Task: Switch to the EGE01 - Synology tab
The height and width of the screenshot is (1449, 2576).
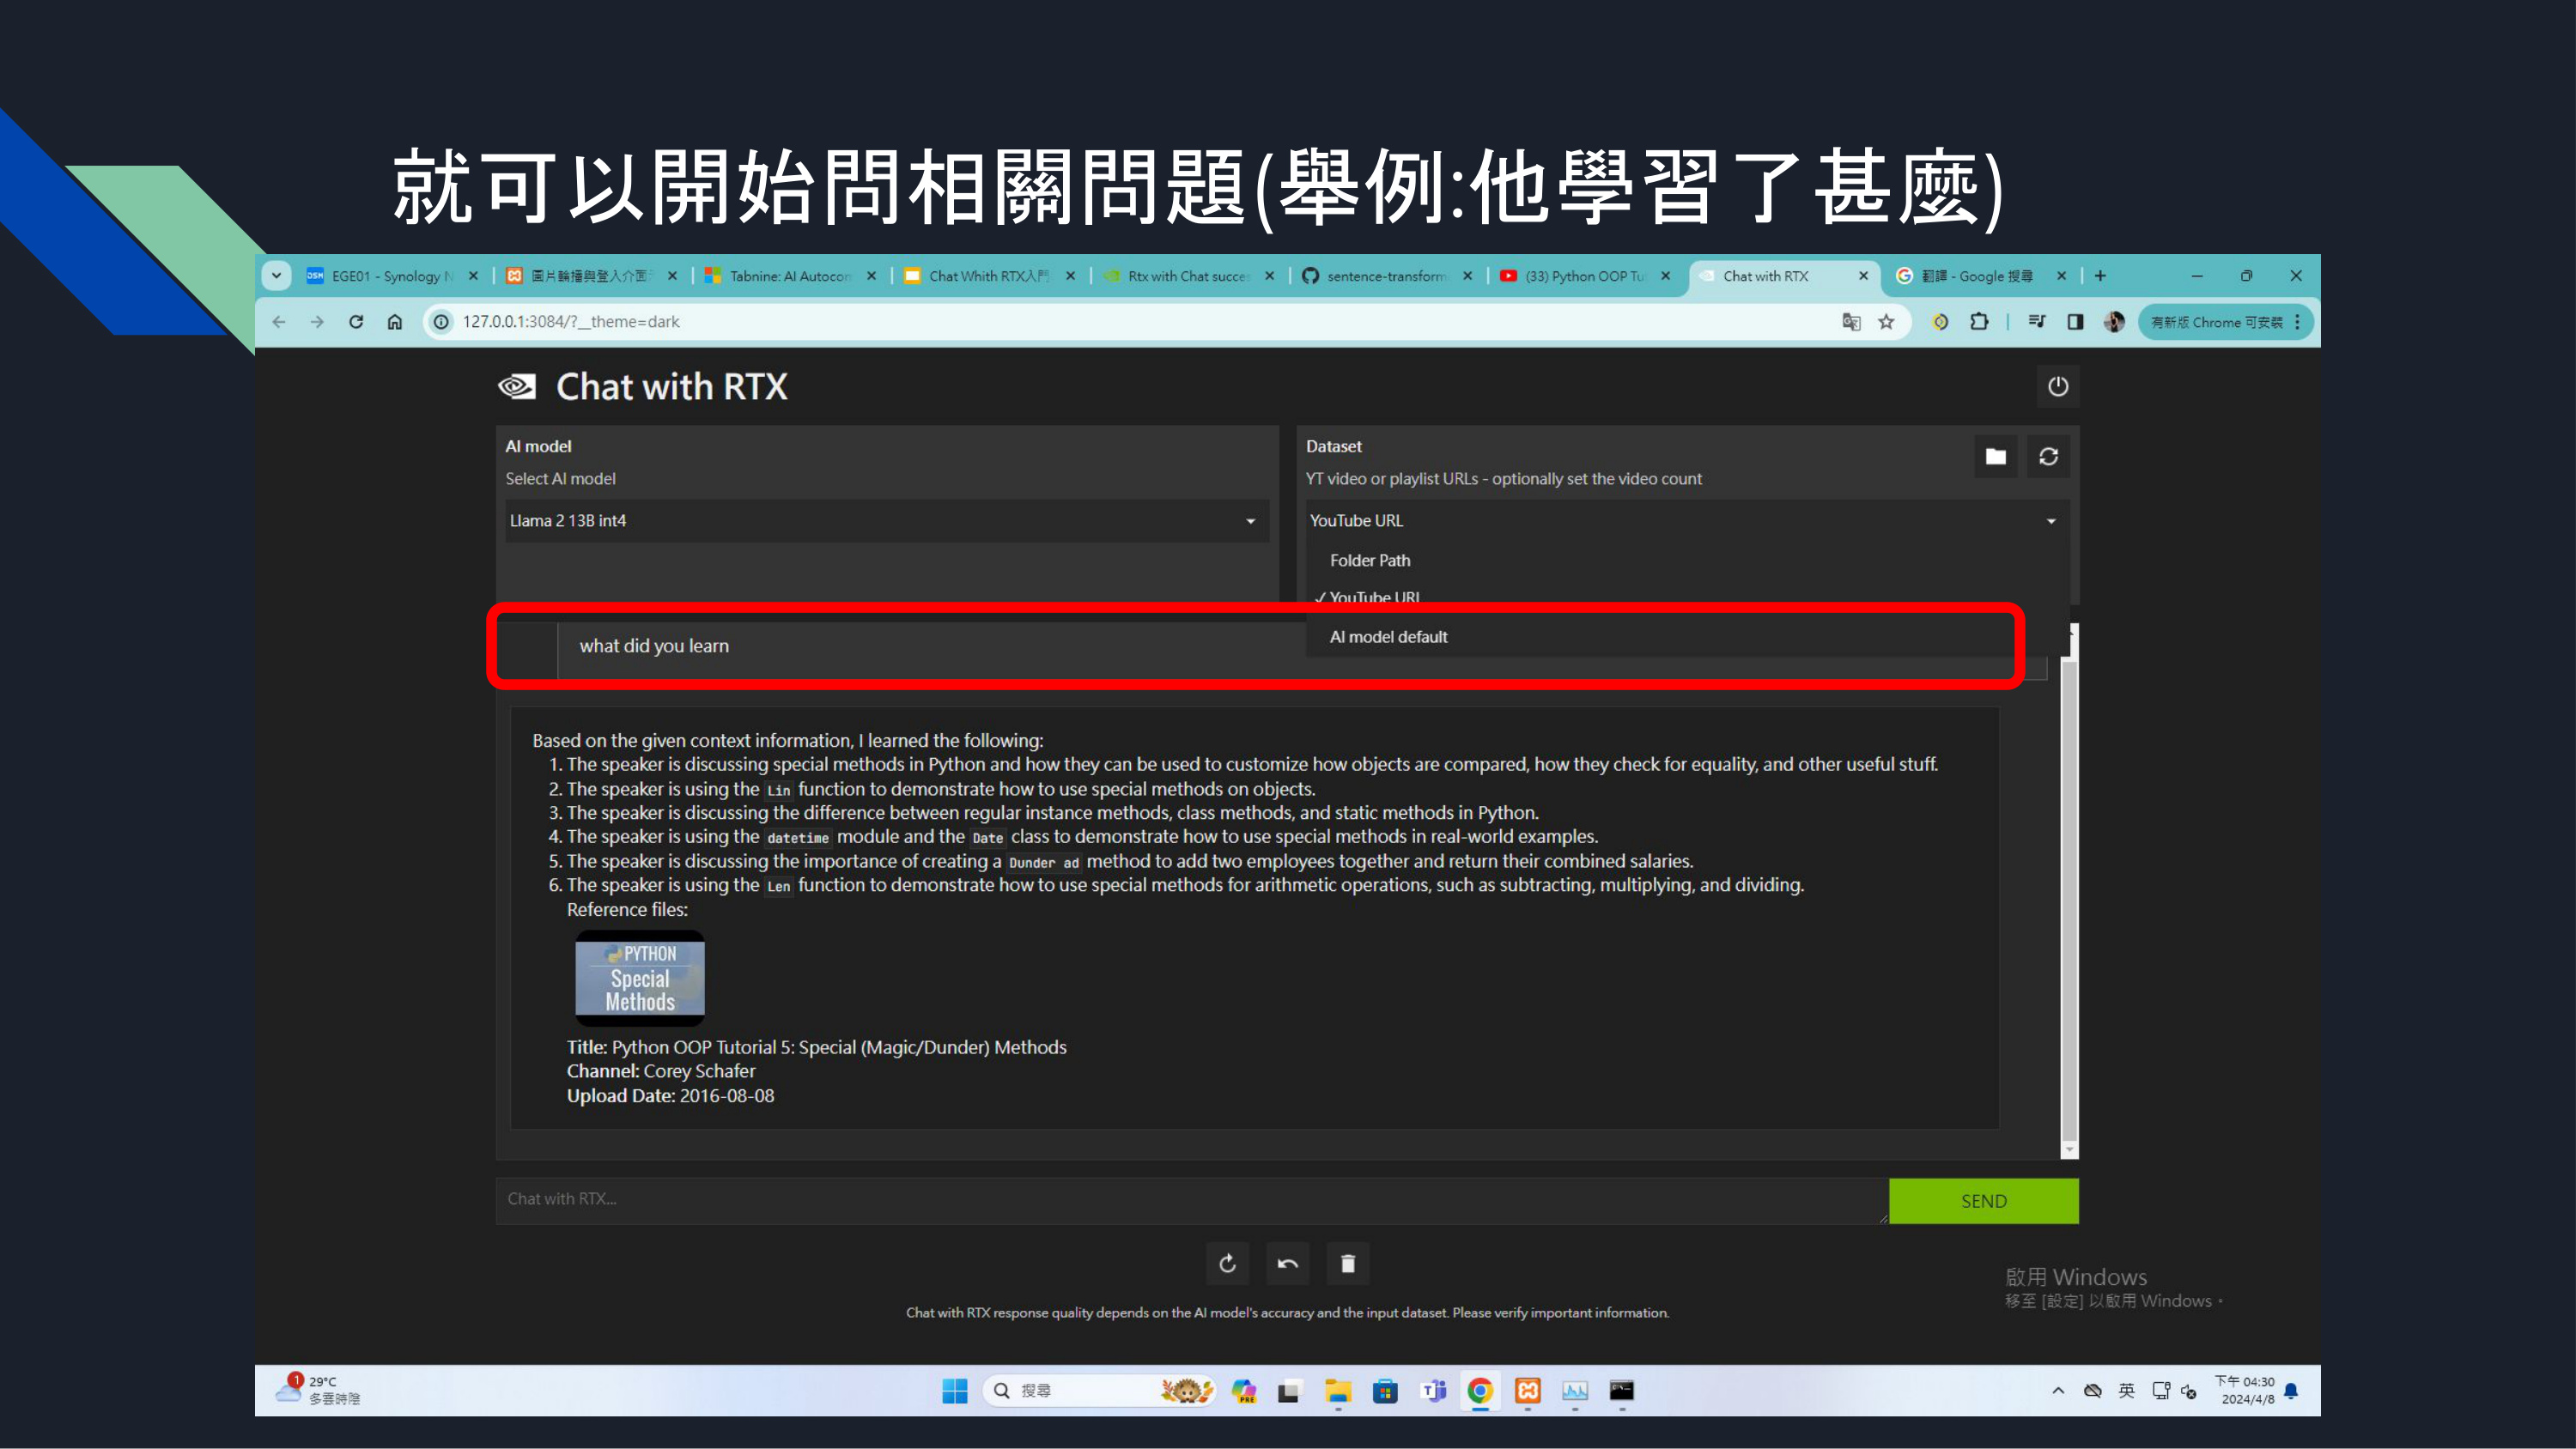Action: (x=391, y=276)
